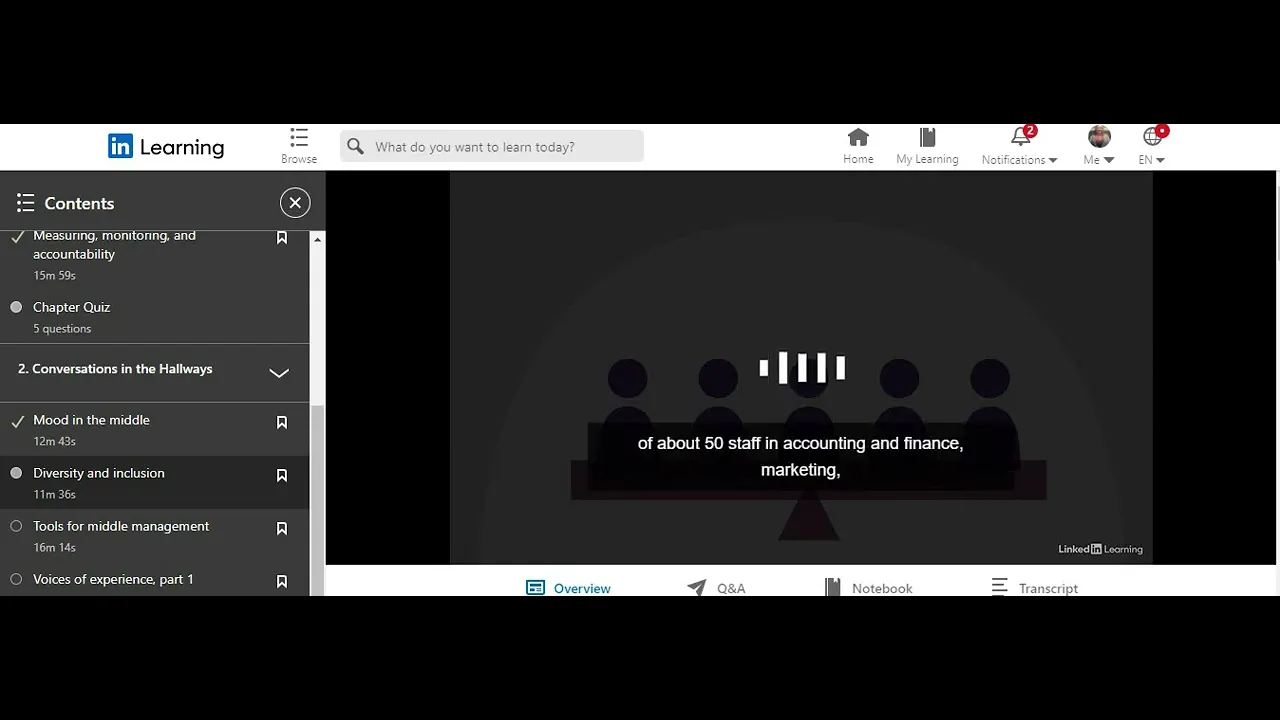Open My Learning icon

(x=927, y=137)
